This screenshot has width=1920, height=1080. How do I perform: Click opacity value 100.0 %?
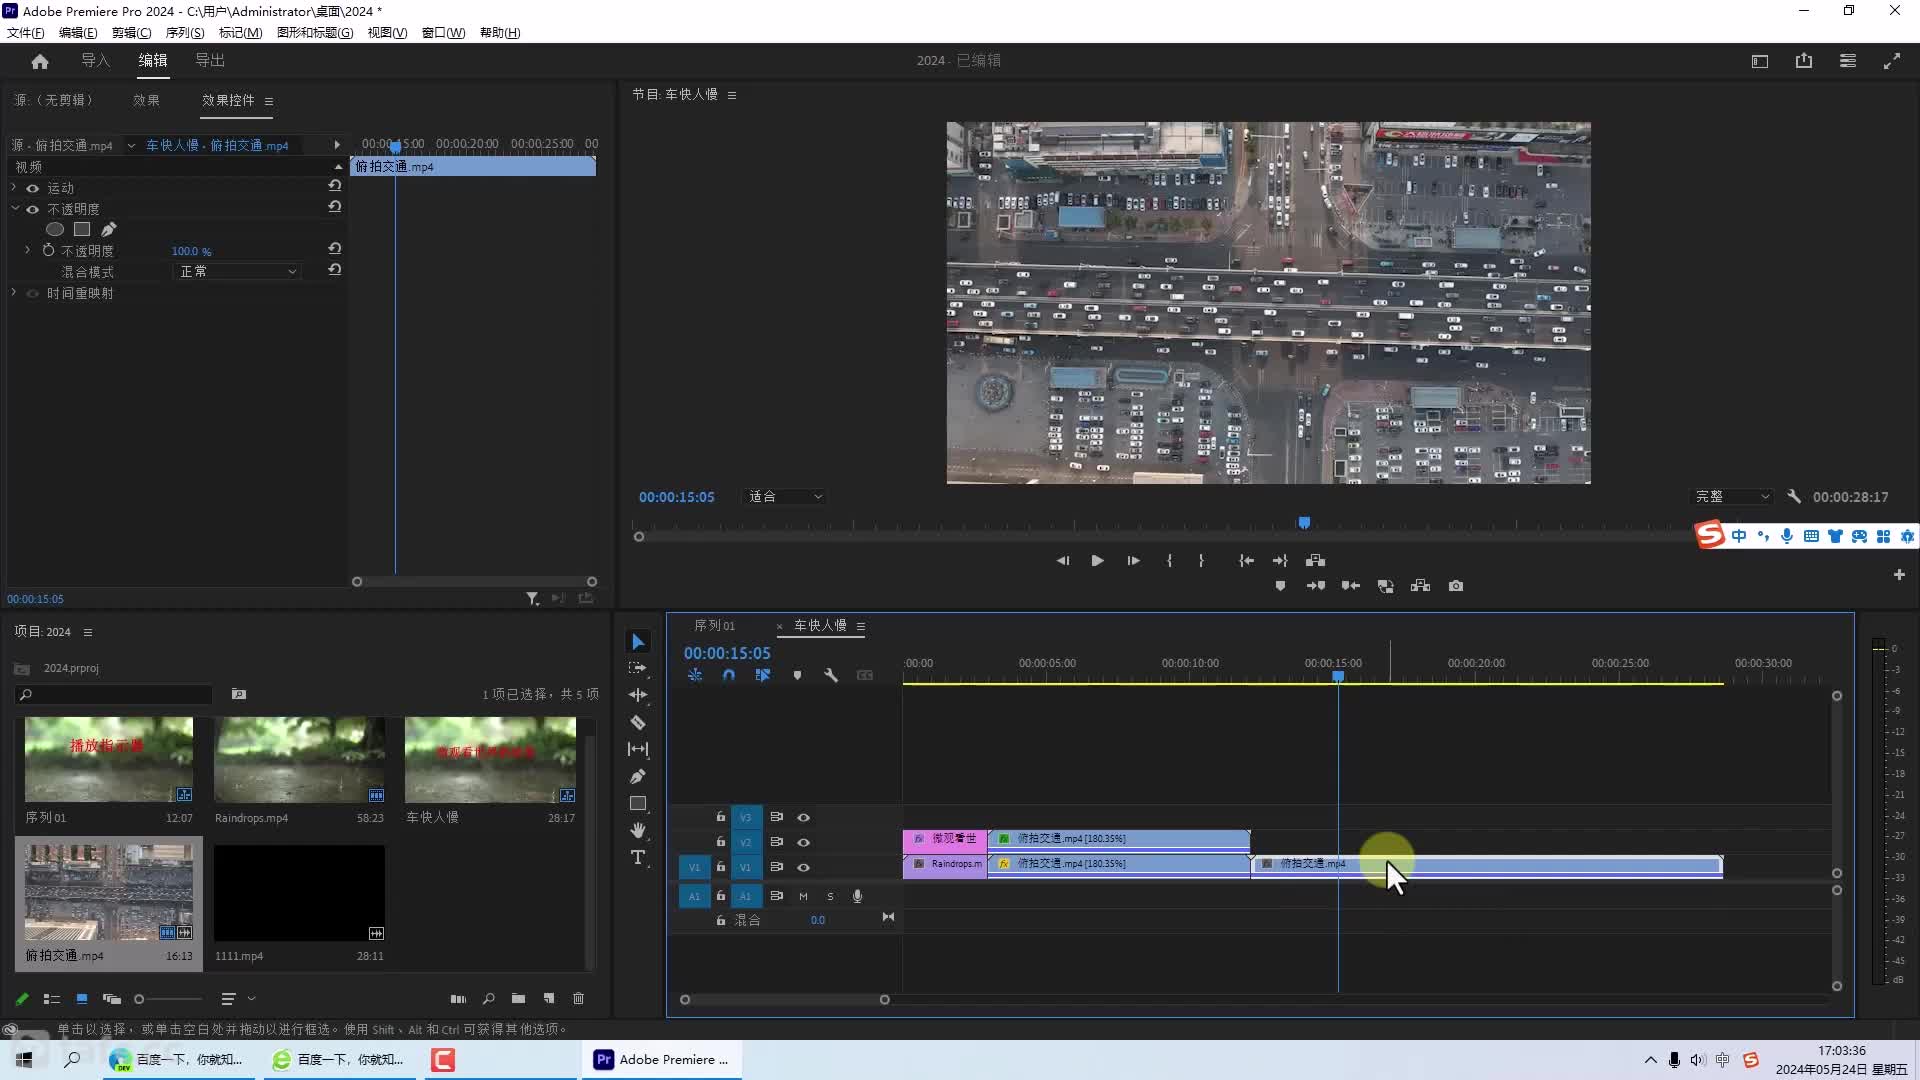pyautogui.click(x=191, y=251)
